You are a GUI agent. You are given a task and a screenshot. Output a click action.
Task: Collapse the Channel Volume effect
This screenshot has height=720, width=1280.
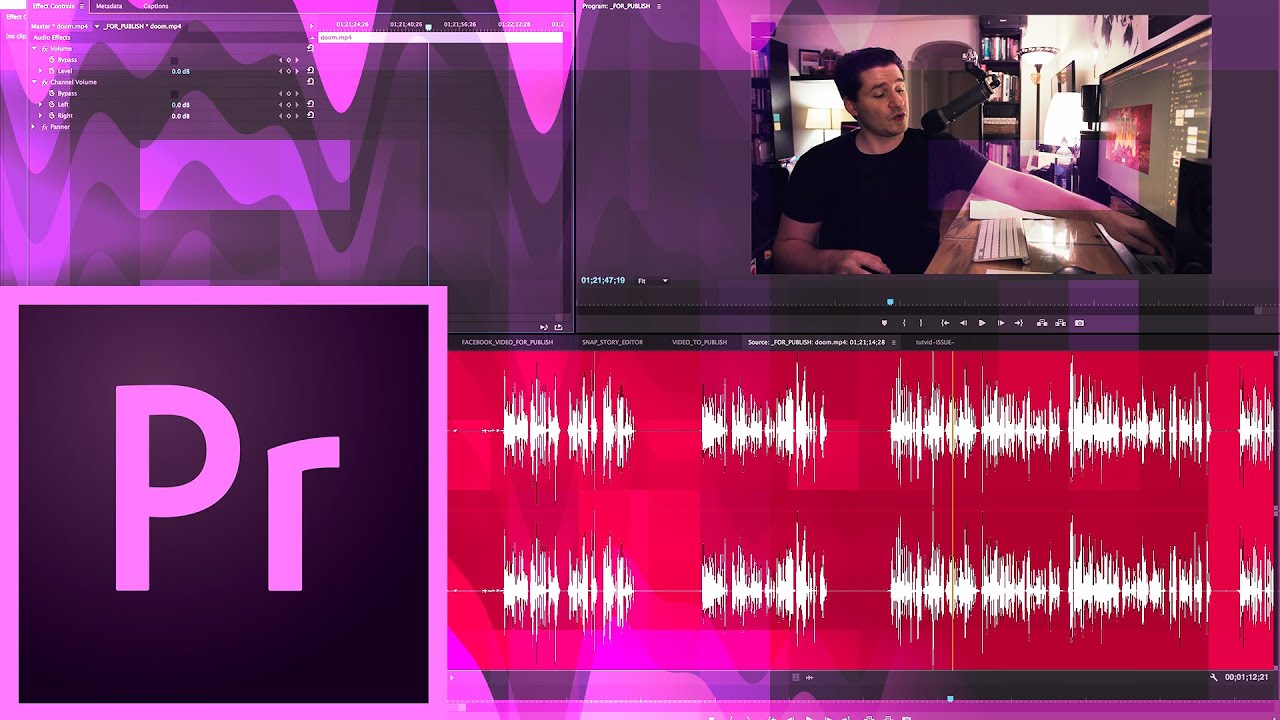tap(33, 82)
